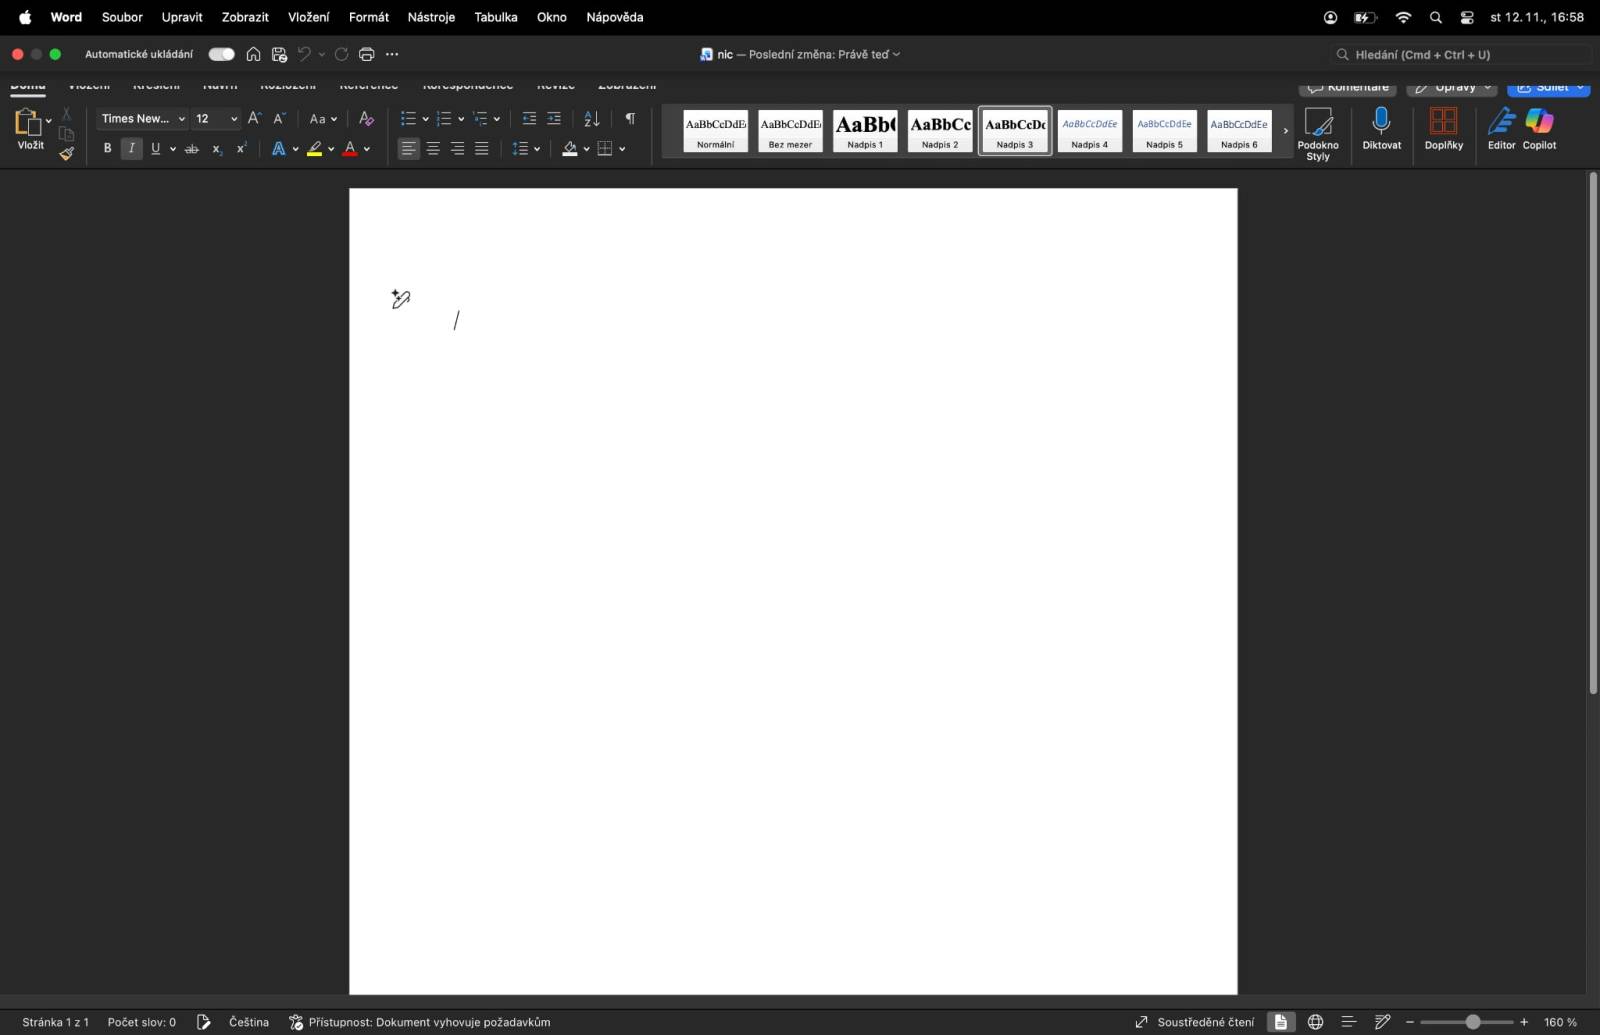The width and height of the screenshot is (1600, 1035).
Task: Open the Tabulka menu
Action: (495, 17)
